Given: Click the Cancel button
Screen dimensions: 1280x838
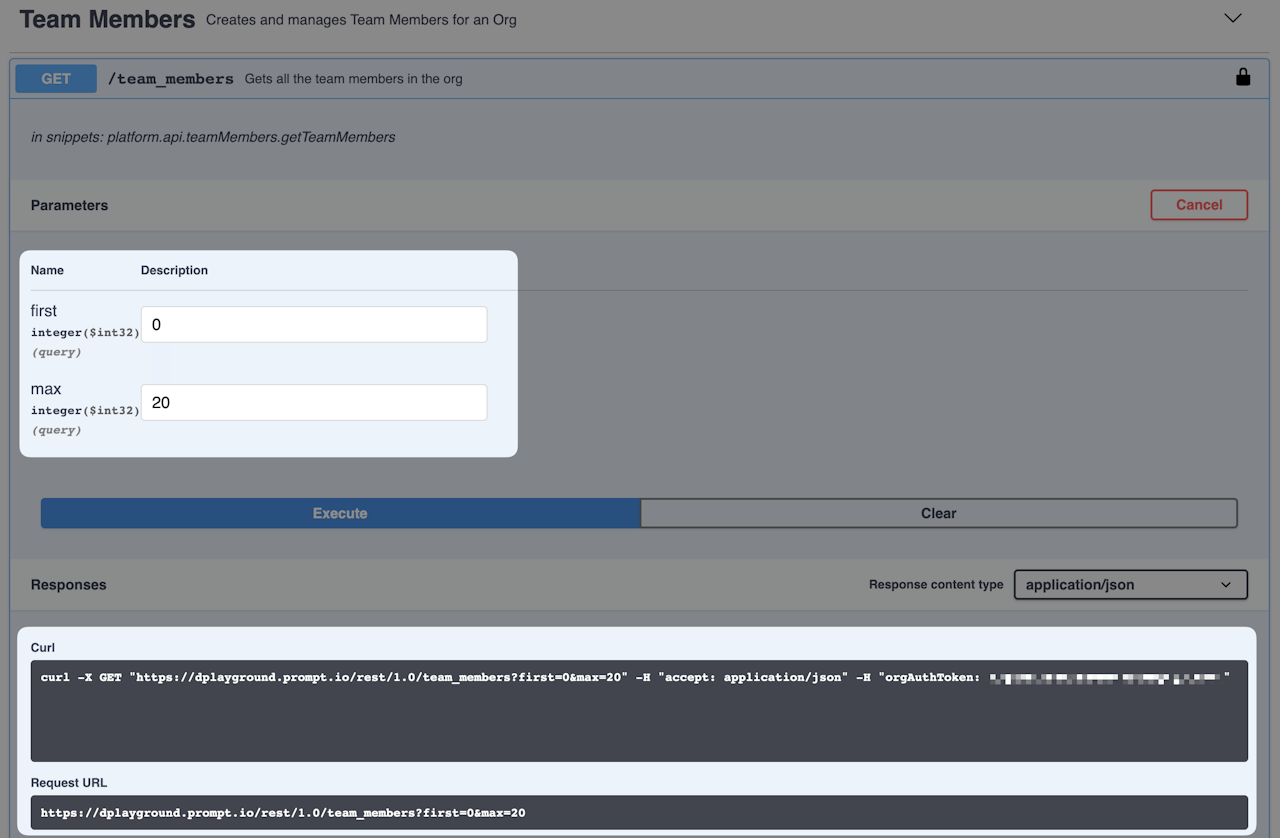Looking at the screenshot, I should pyautogui.click(x=1199, y=204).
